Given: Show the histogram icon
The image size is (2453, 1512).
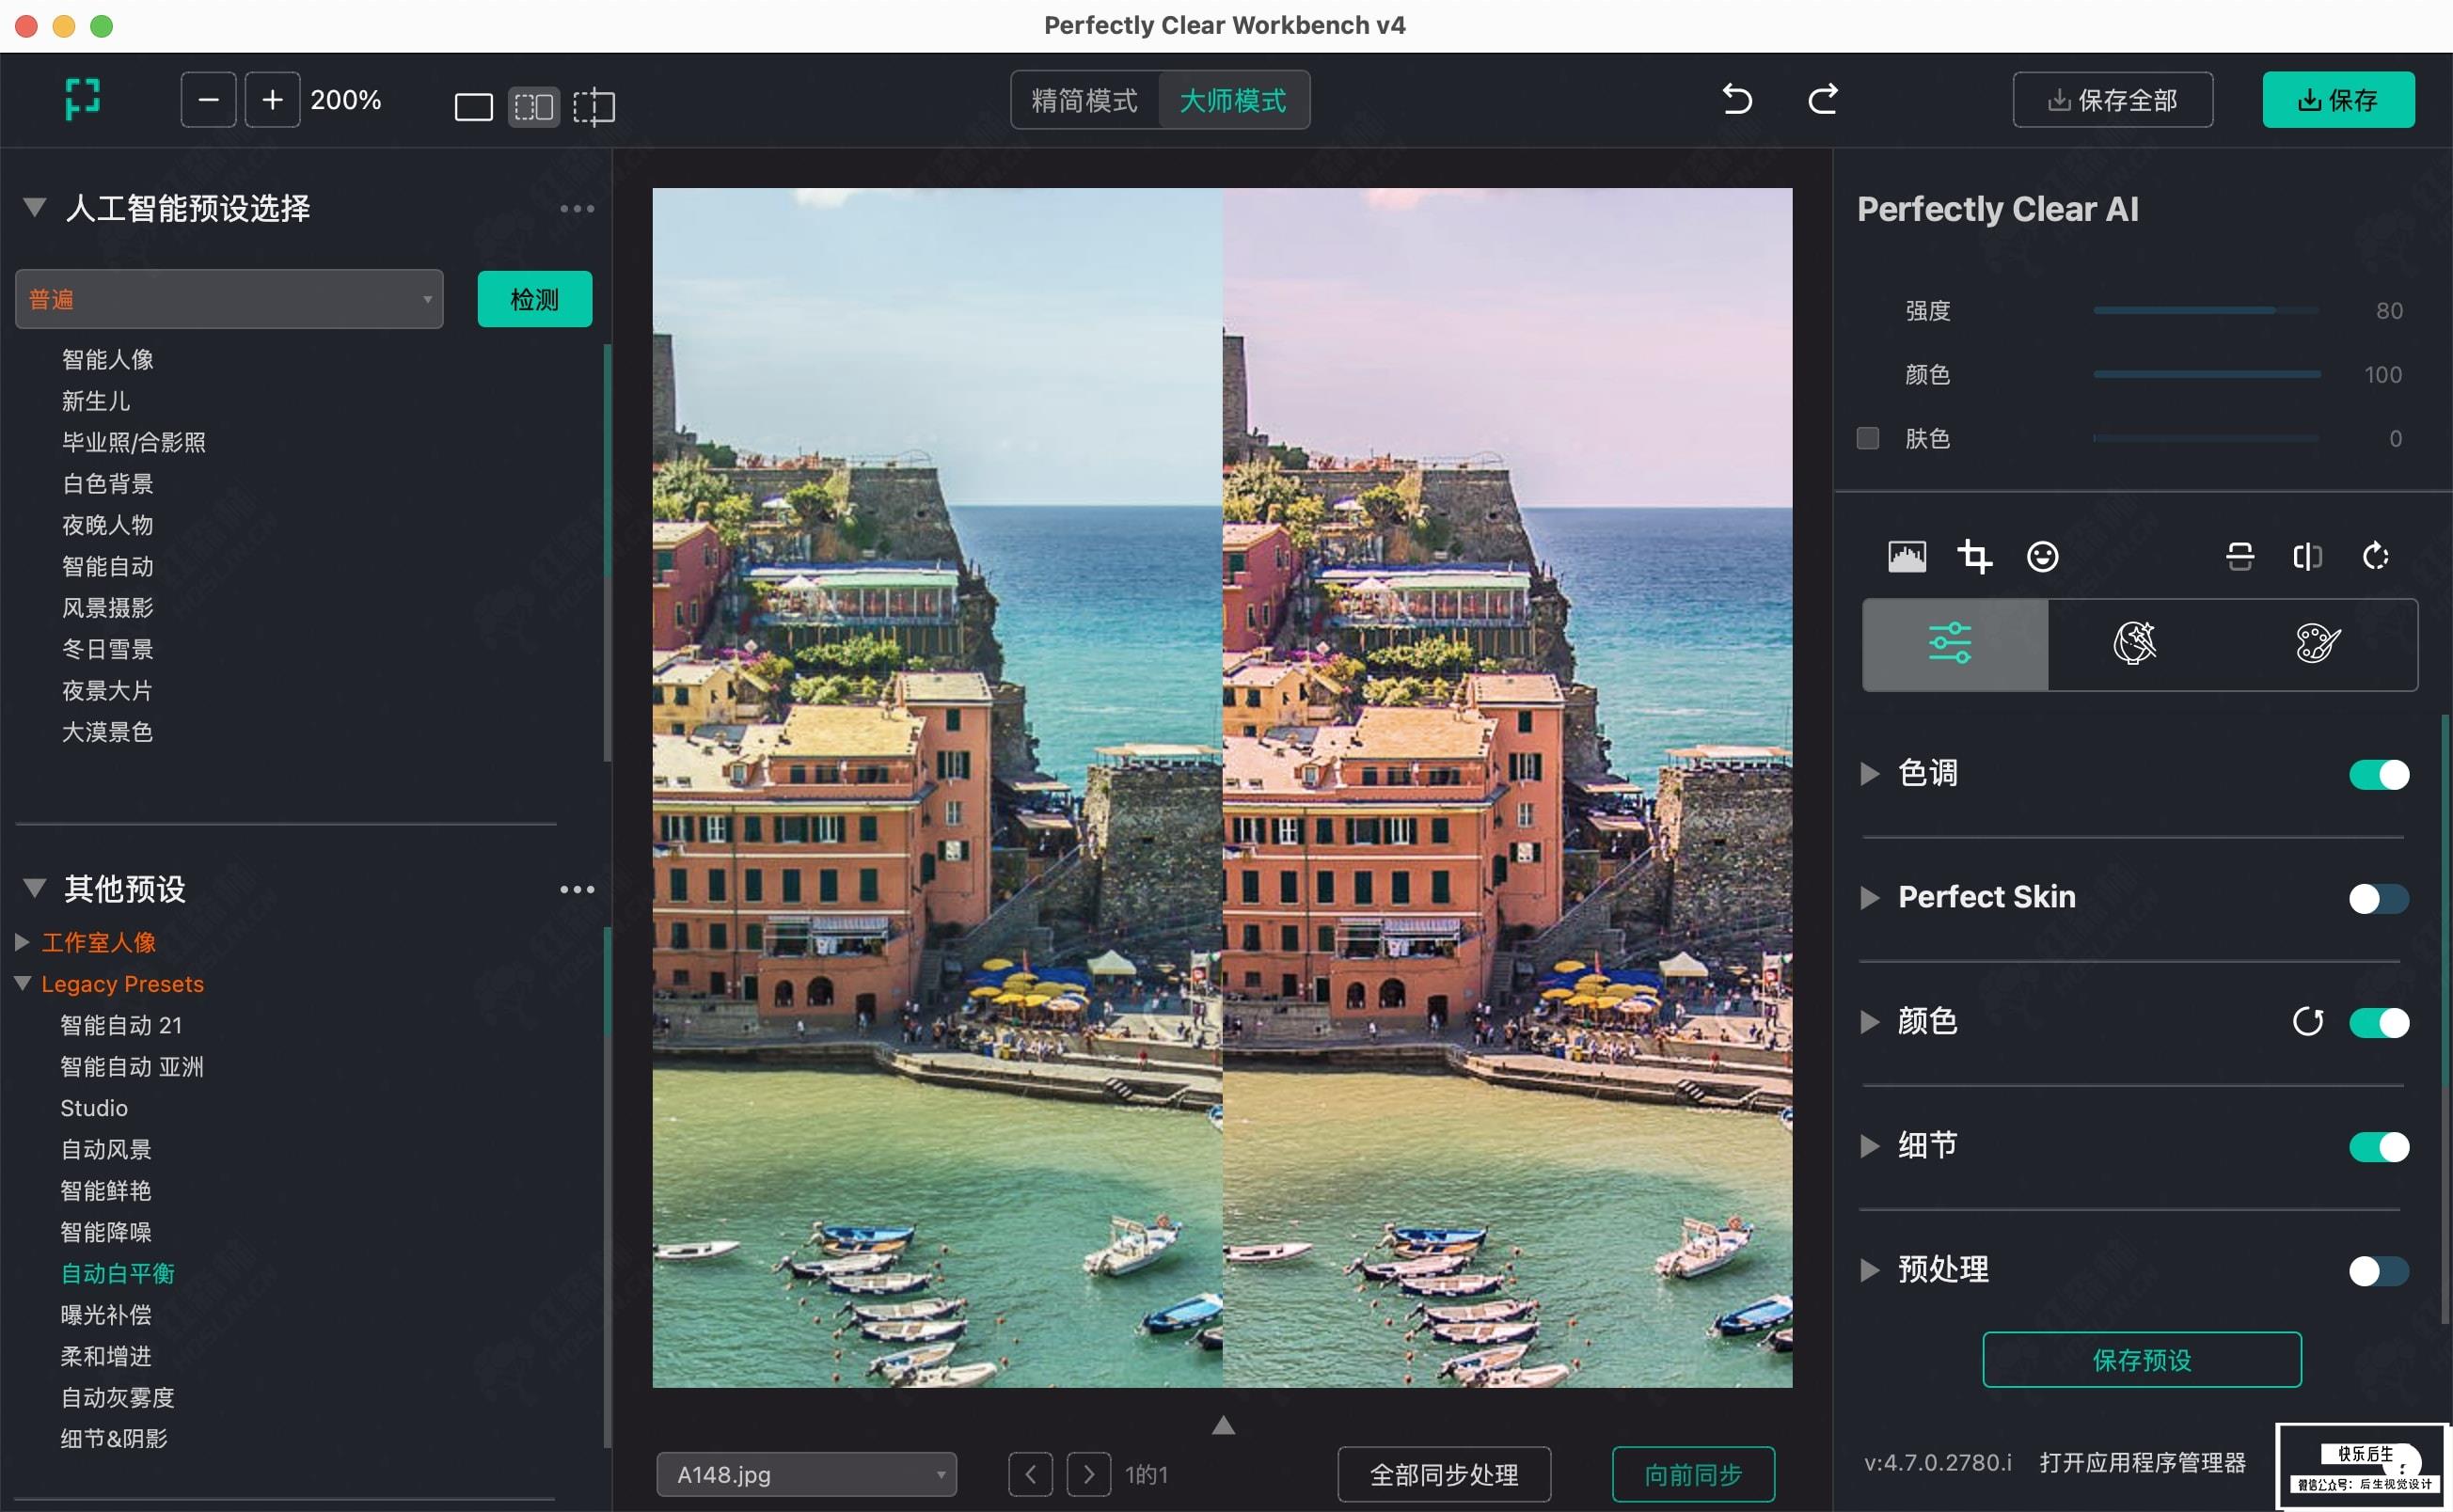Looking at the screenshot, I should point(1907,556).
